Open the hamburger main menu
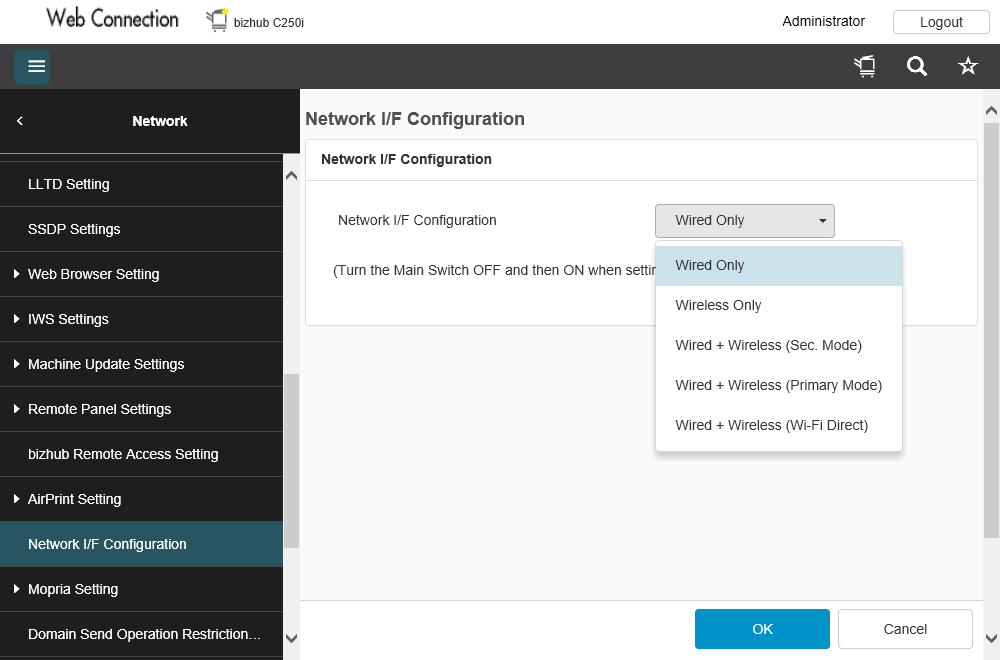 (33, 67)
